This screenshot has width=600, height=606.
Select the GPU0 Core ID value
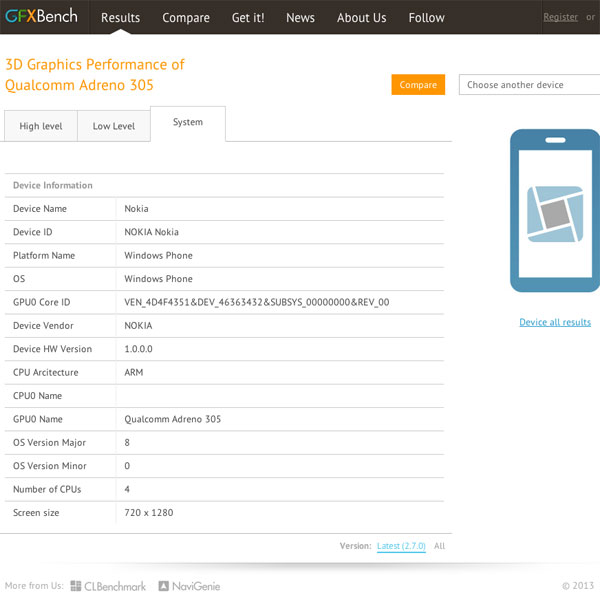[x=257, y=302]
